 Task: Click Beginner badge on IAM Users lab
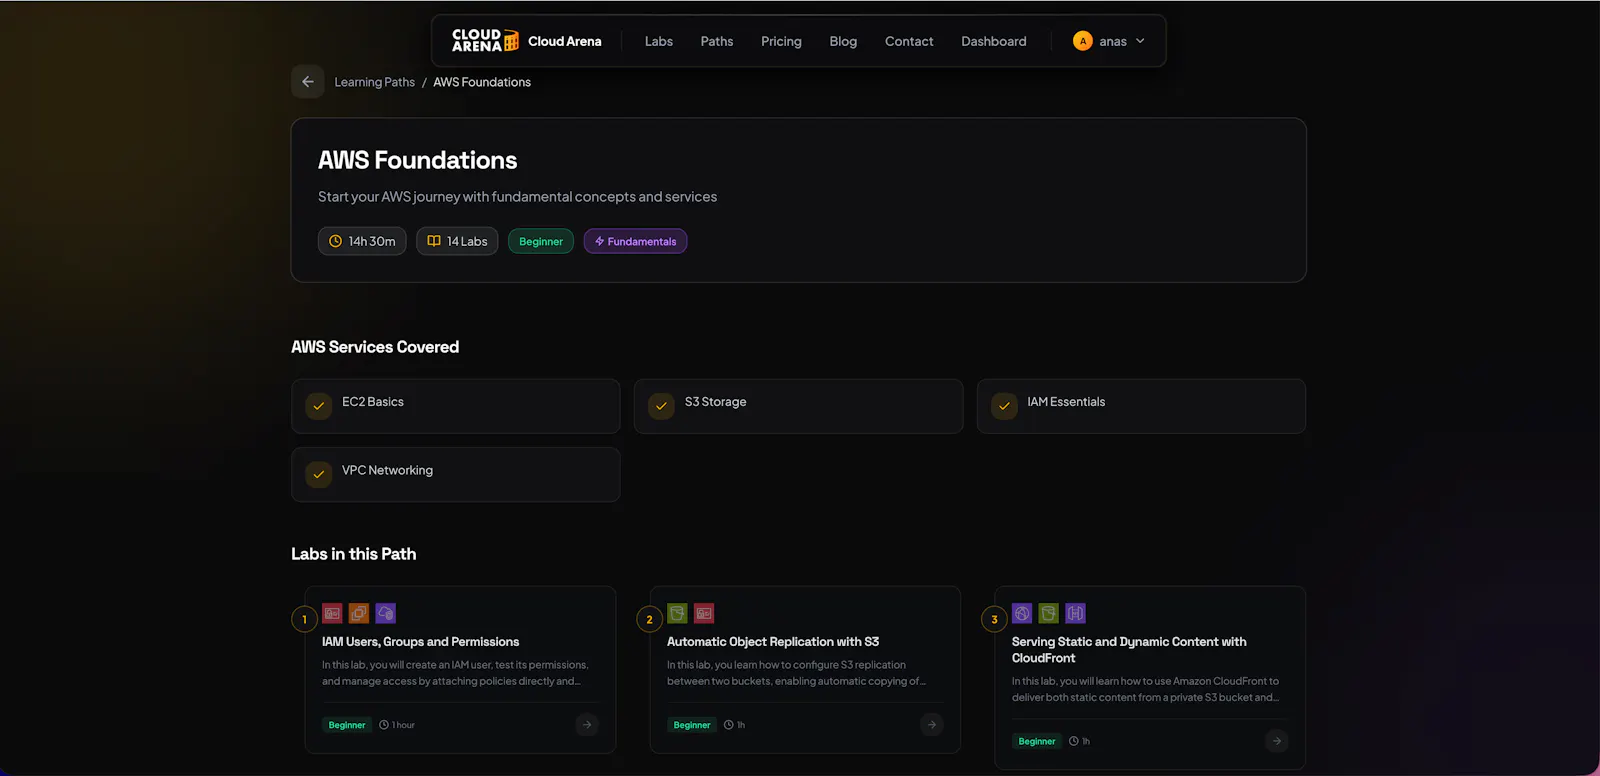(x=347, y=725)
